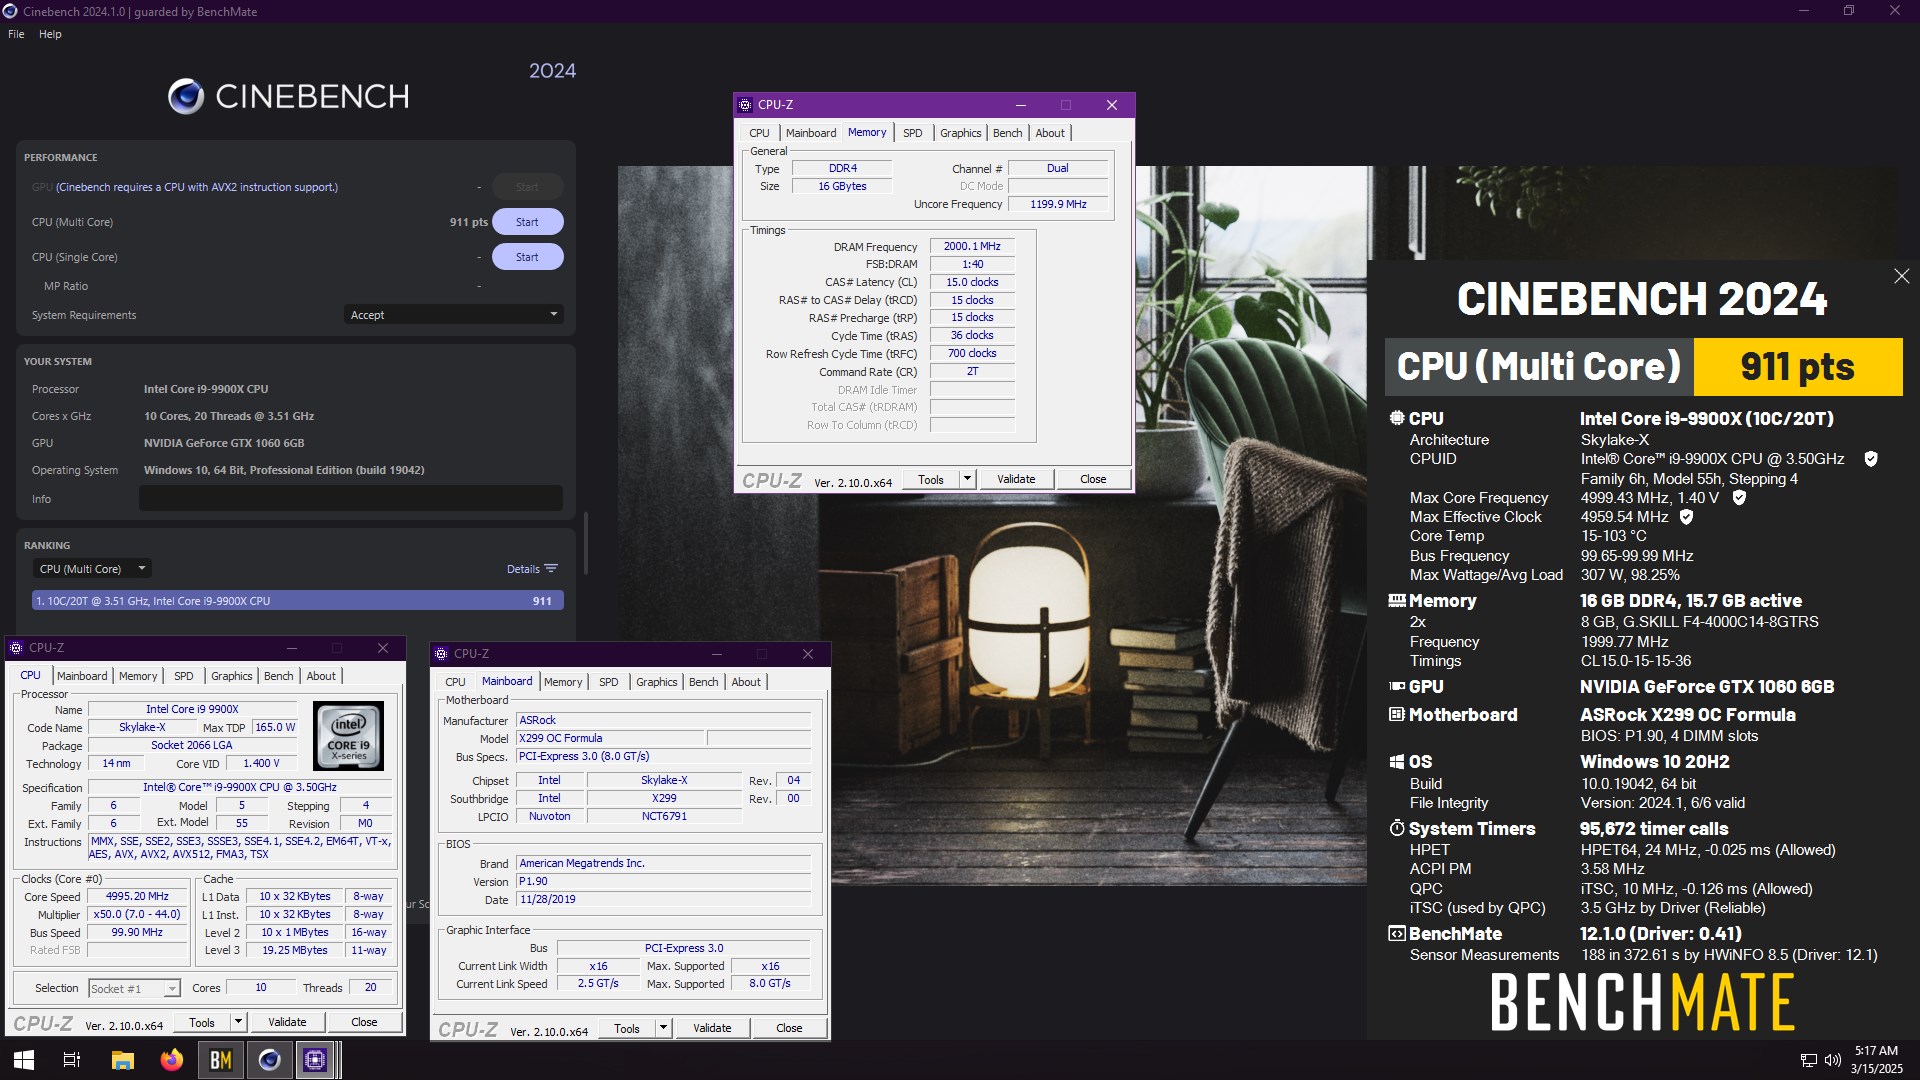This screenshot has height=1080, width=1920.
Task: Open ranking Details link
Action: click(523, 569)
